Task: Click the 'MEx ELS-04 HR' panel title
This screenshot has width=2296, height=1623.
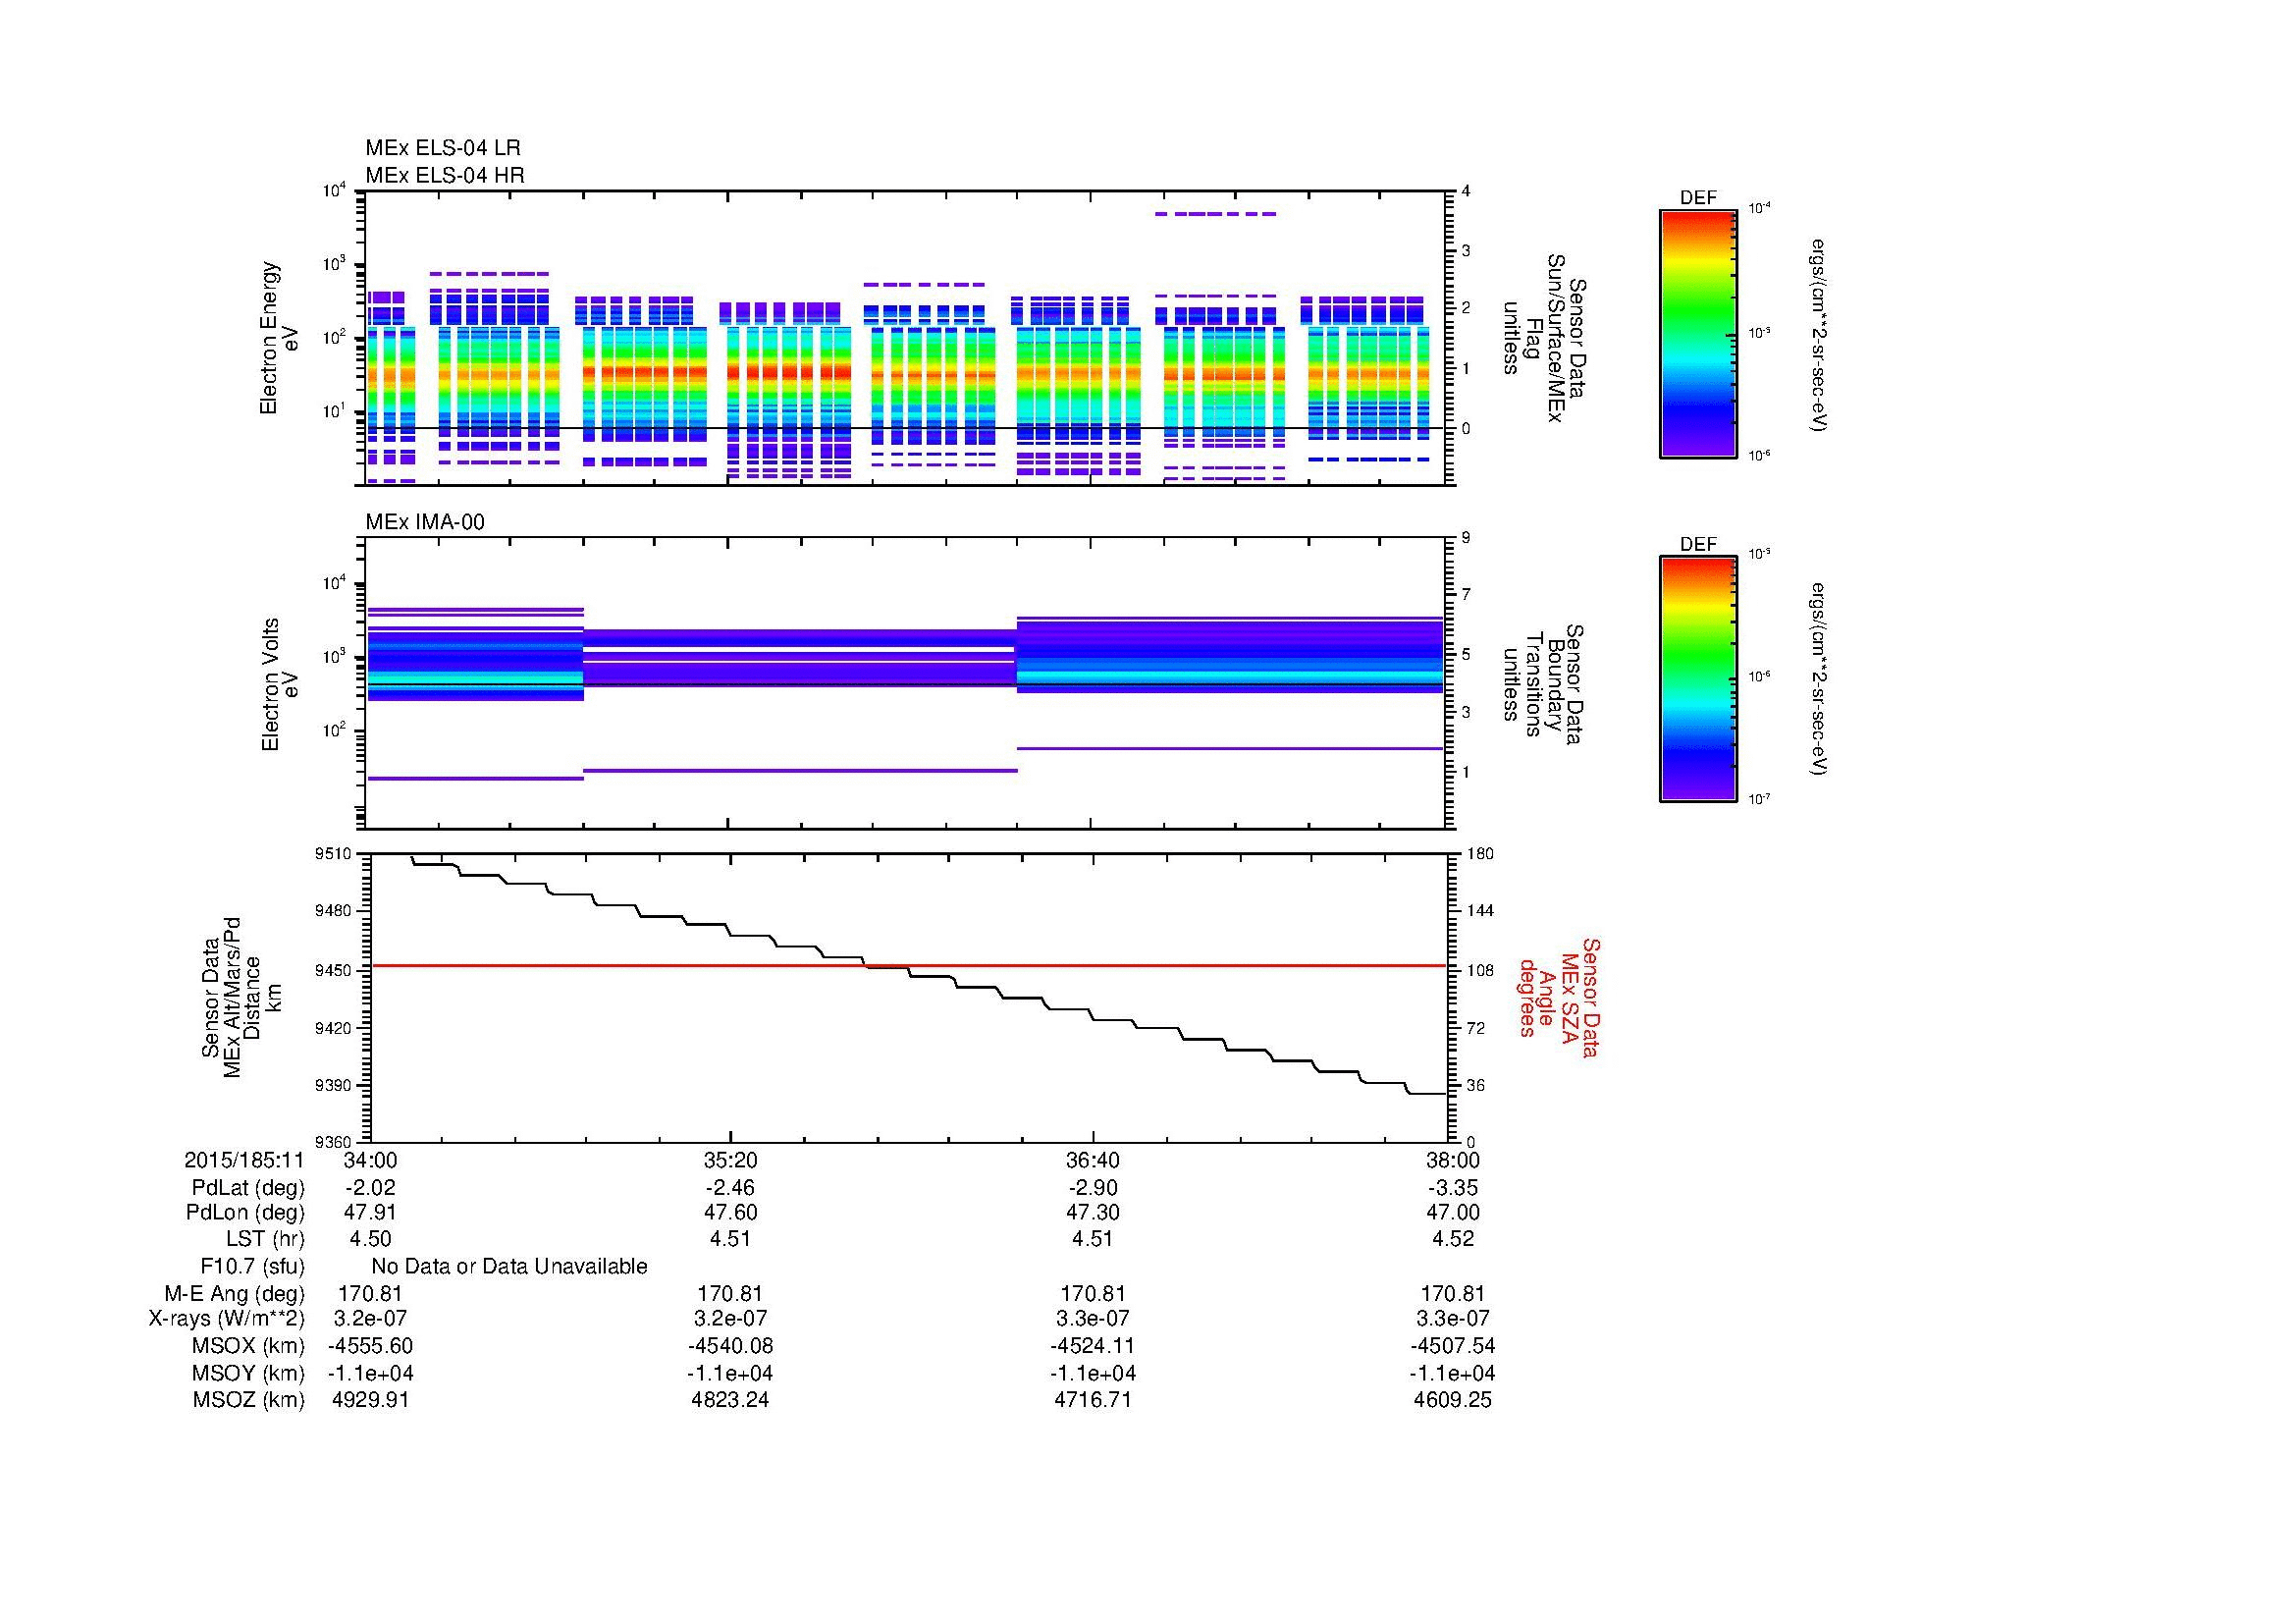Action: click(444, 175)
